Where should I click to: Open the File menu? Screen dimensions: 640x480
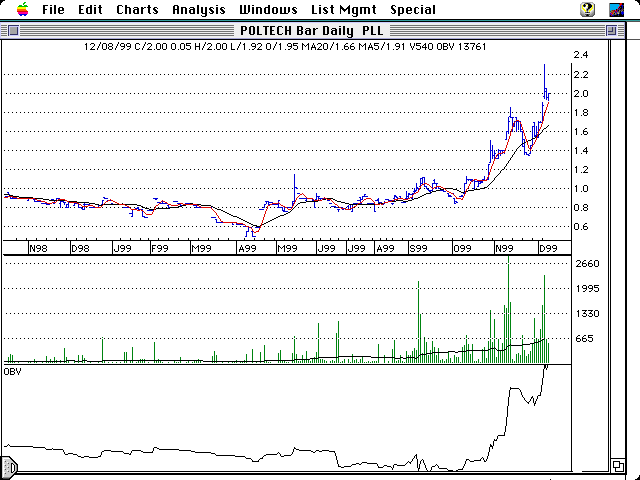pos(53,9)
